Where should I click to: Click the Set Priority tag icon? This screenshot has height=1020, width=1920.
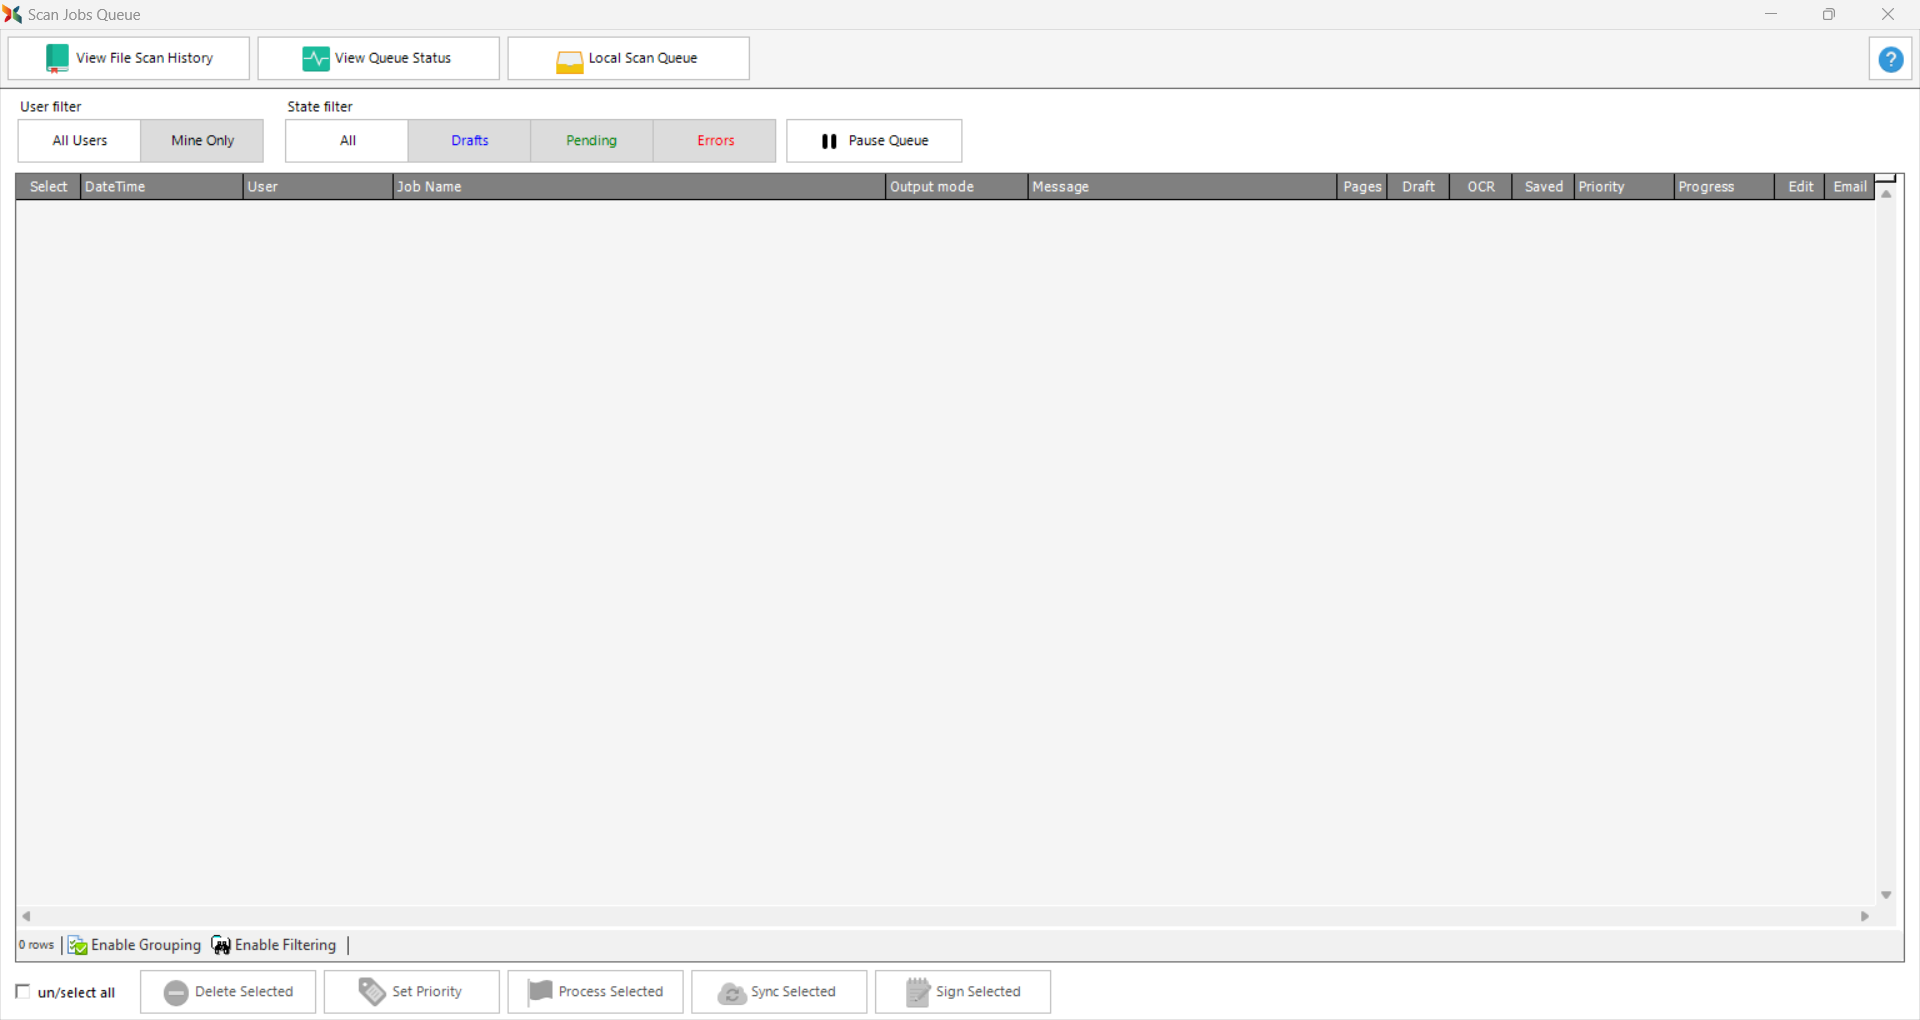[372, 991]
